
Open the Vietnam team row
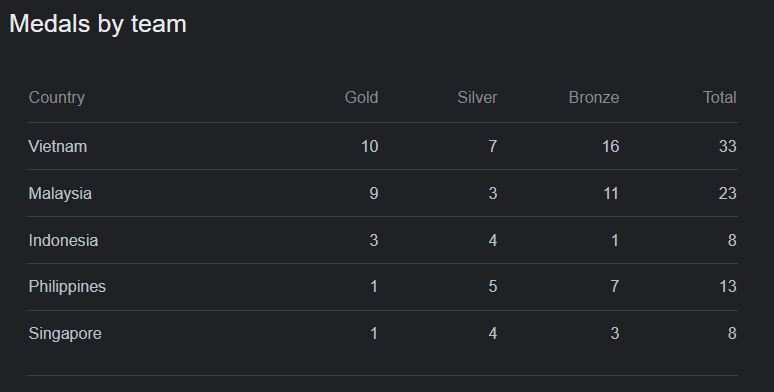coord(383,146)
